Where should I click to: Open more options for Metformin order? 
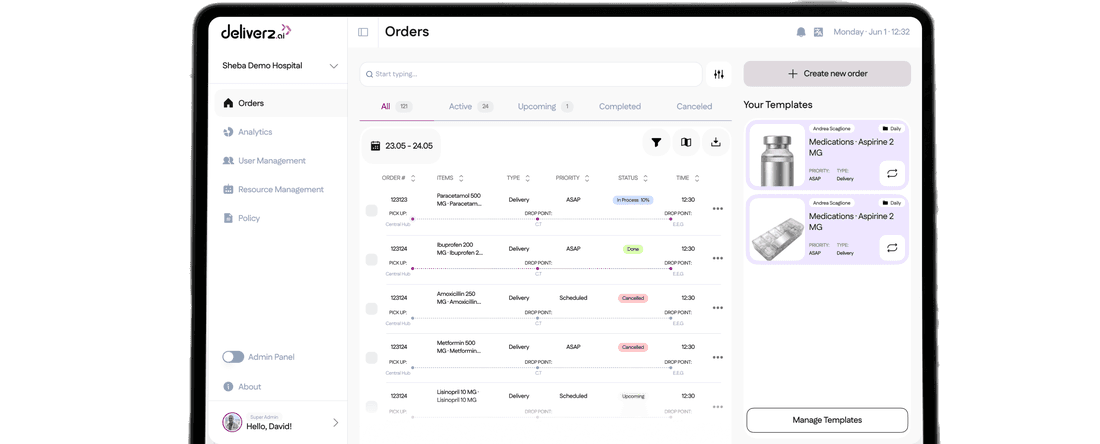coord(718,357)
